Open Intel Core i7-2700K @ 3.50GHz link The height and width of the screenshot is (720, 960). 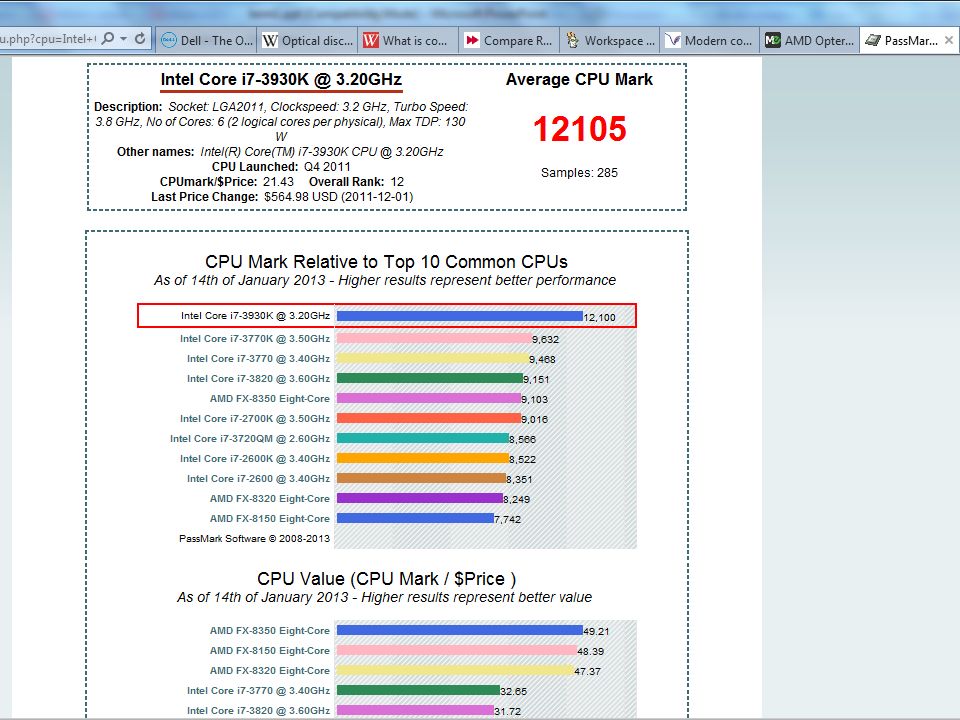coord(255,419)
